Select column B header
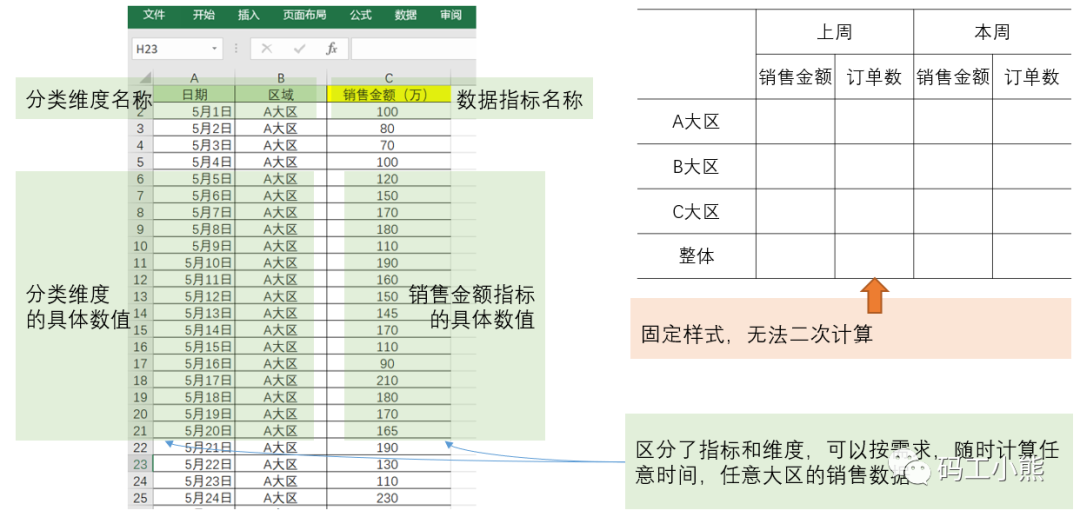 pyautogui.click(x=281, y=78)
